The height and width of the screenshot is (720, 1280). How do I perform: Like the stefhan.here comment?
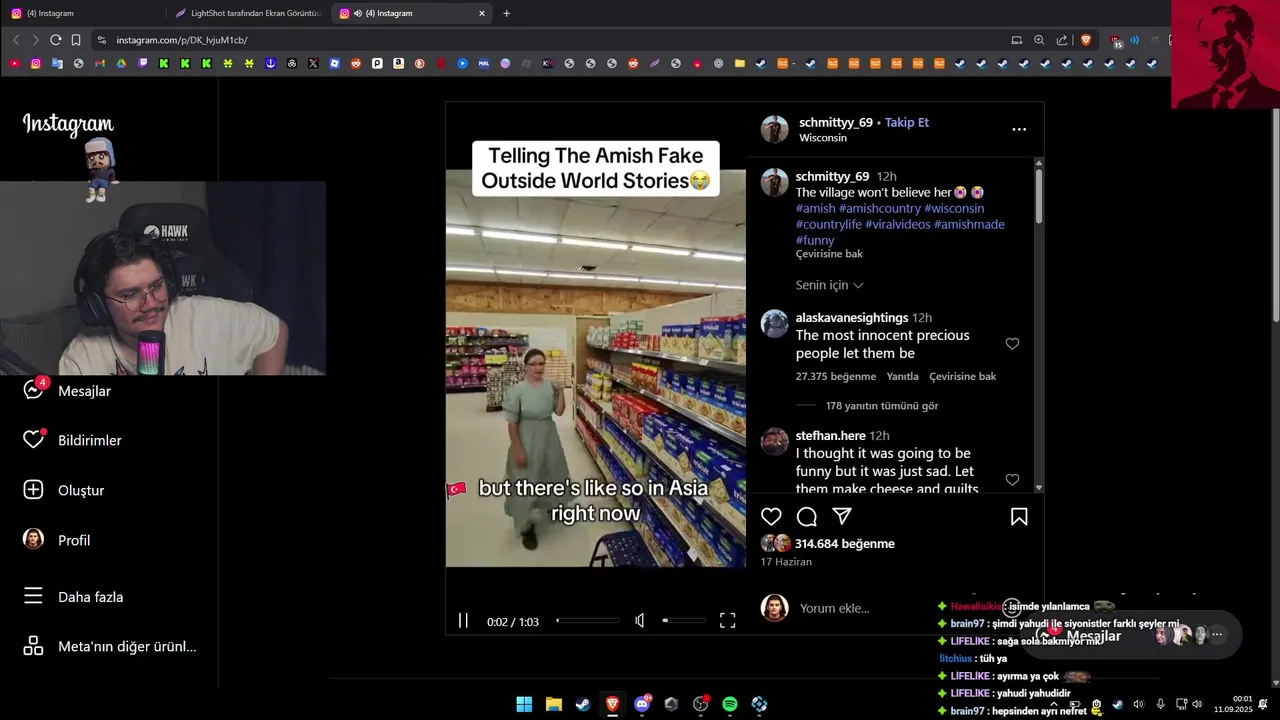click(x=1012, y=480)
